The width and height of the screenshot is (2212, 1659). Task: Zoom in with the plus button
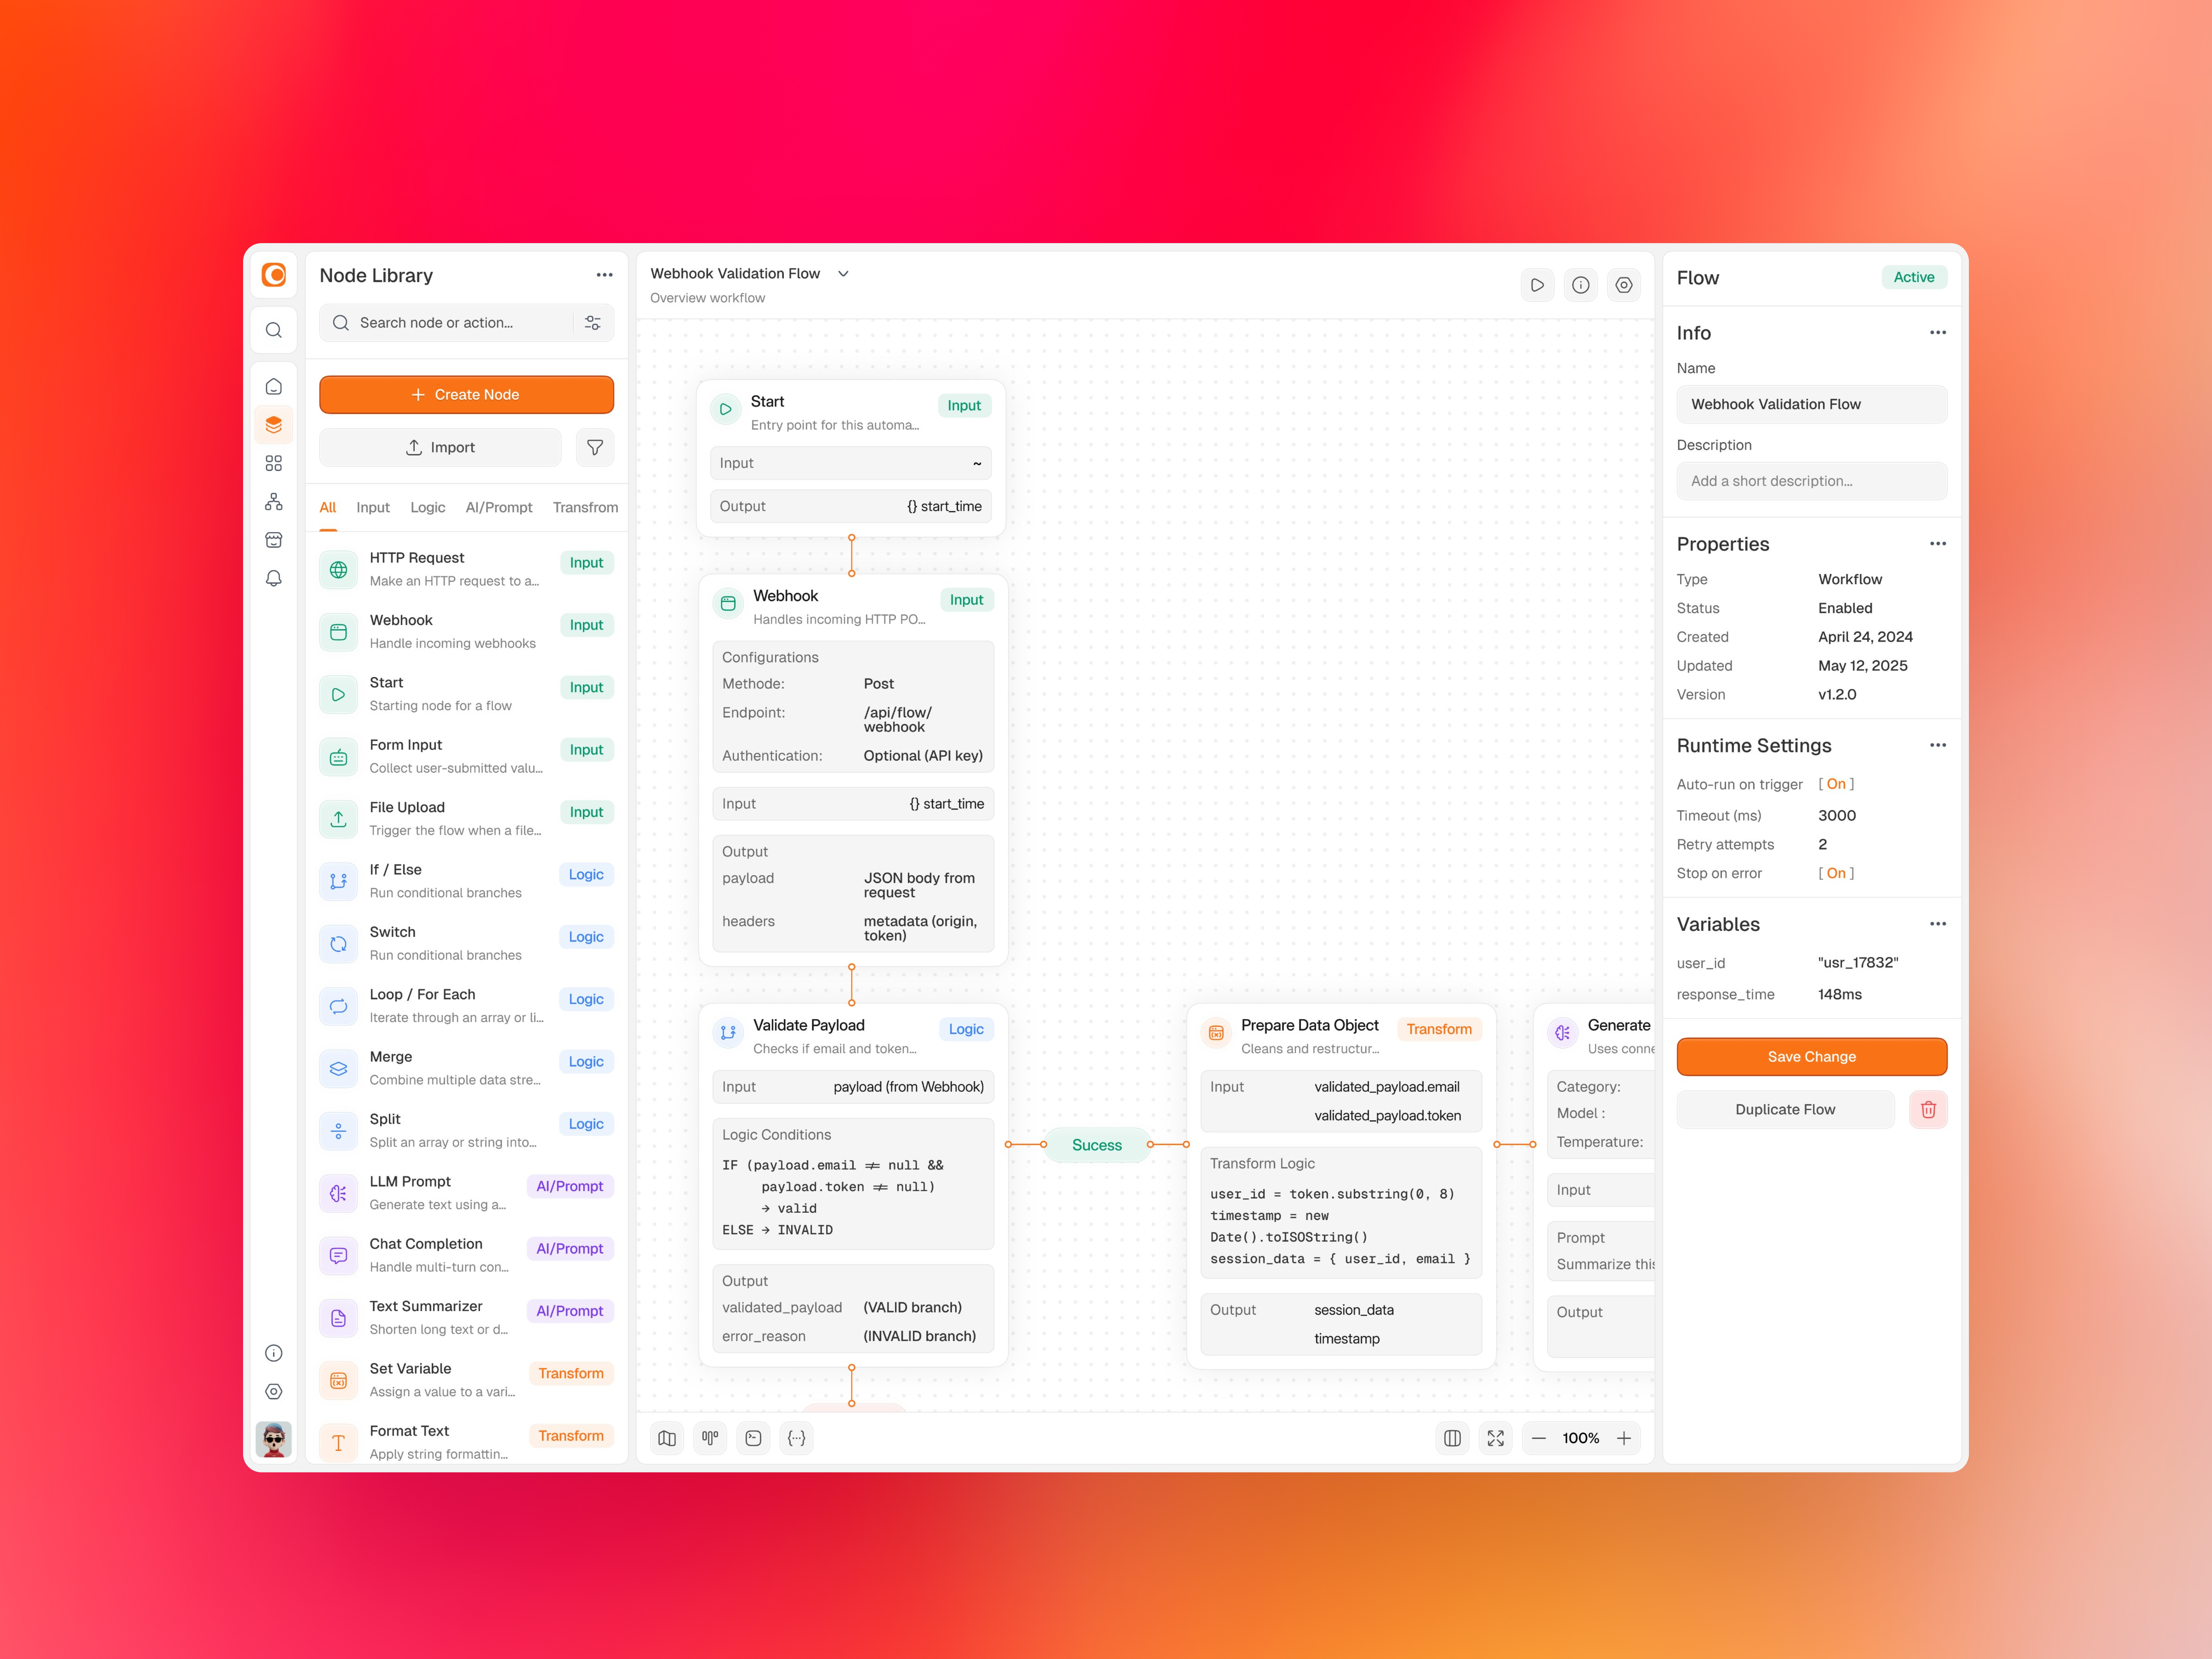[x=1624, y=1438]
